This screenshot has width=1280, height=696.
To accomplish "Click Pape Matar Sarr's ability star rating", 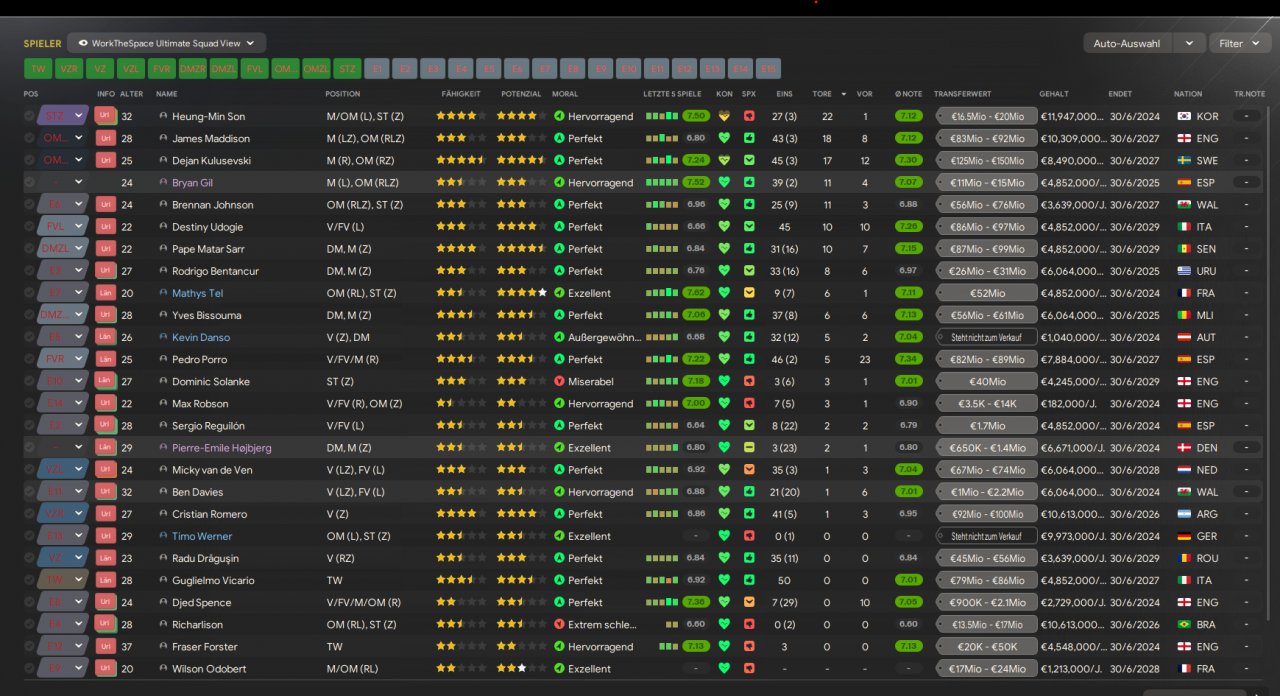I will [461, 249].
